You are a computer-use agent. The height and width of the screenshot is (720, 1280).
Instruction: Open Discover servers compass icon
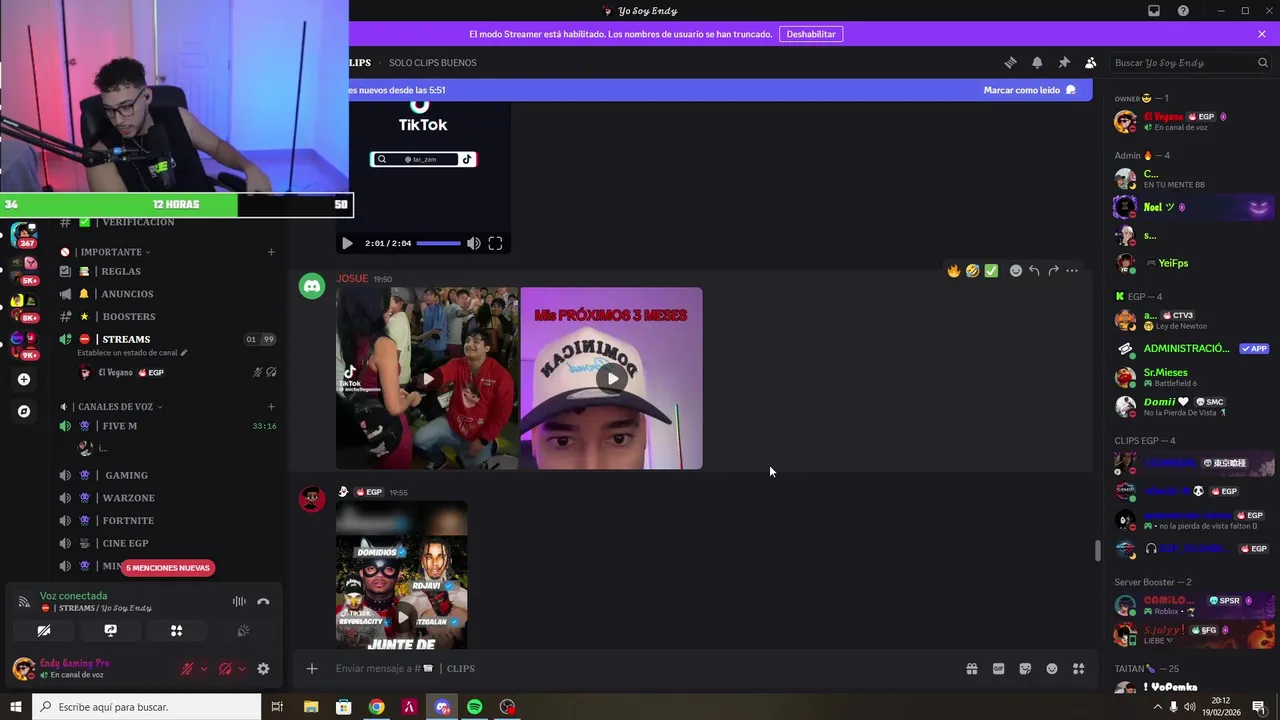[x=24, y=411]
